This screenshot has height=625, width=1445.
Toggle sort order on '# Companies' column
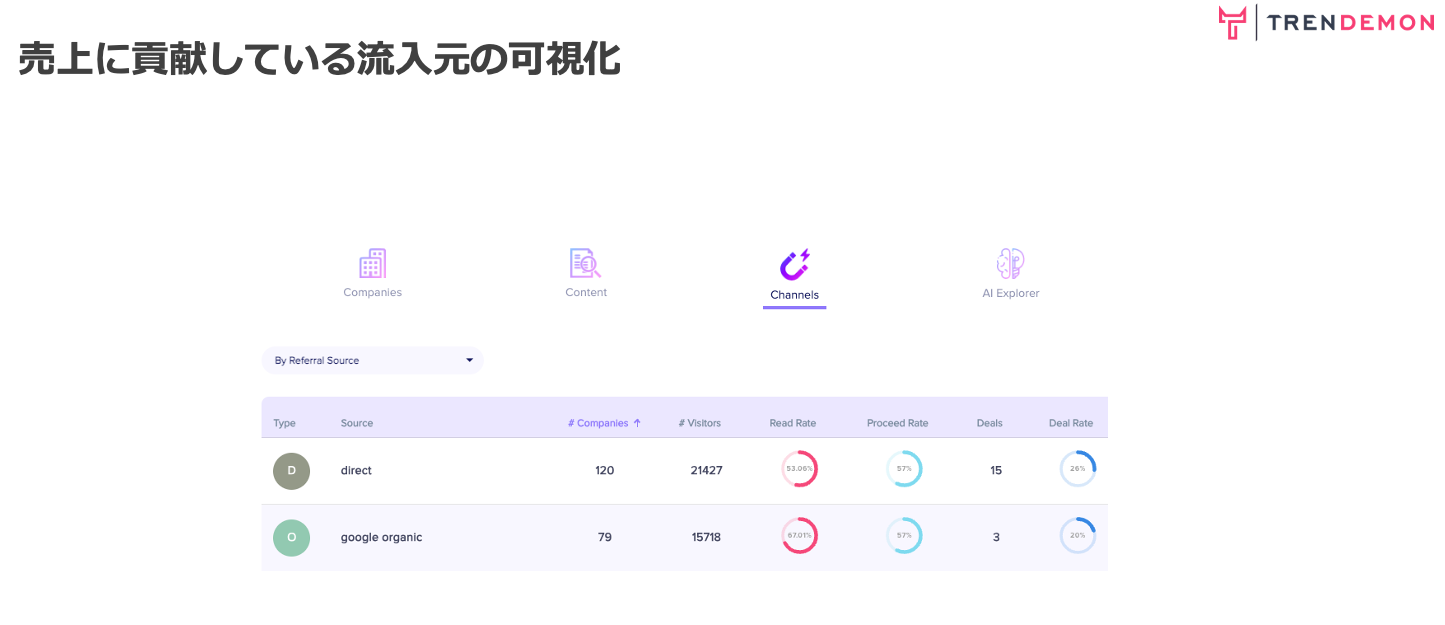(603, 422)
